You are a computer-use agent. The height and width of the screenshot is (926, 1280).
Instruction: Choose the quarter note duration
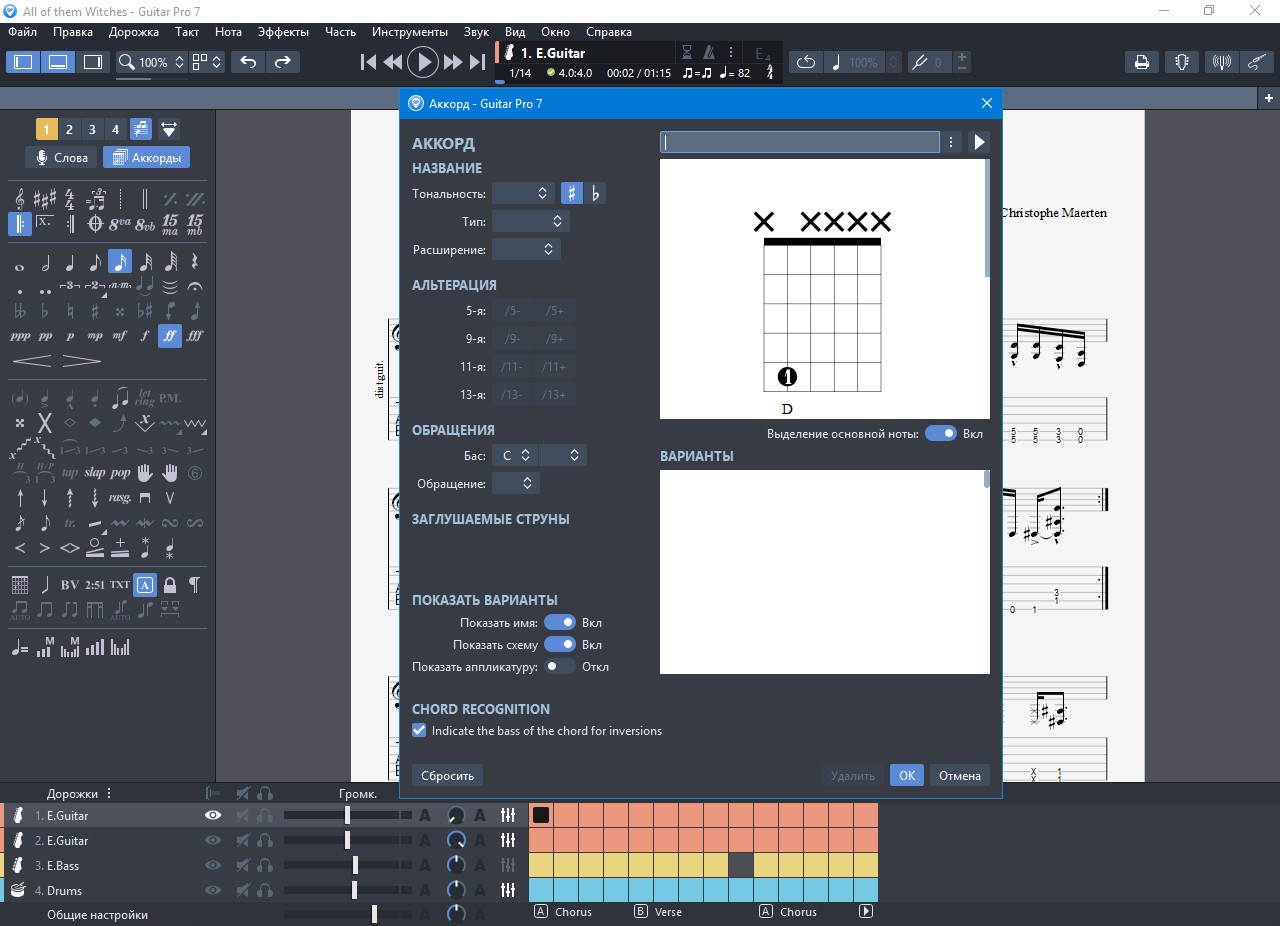[70, 264]
